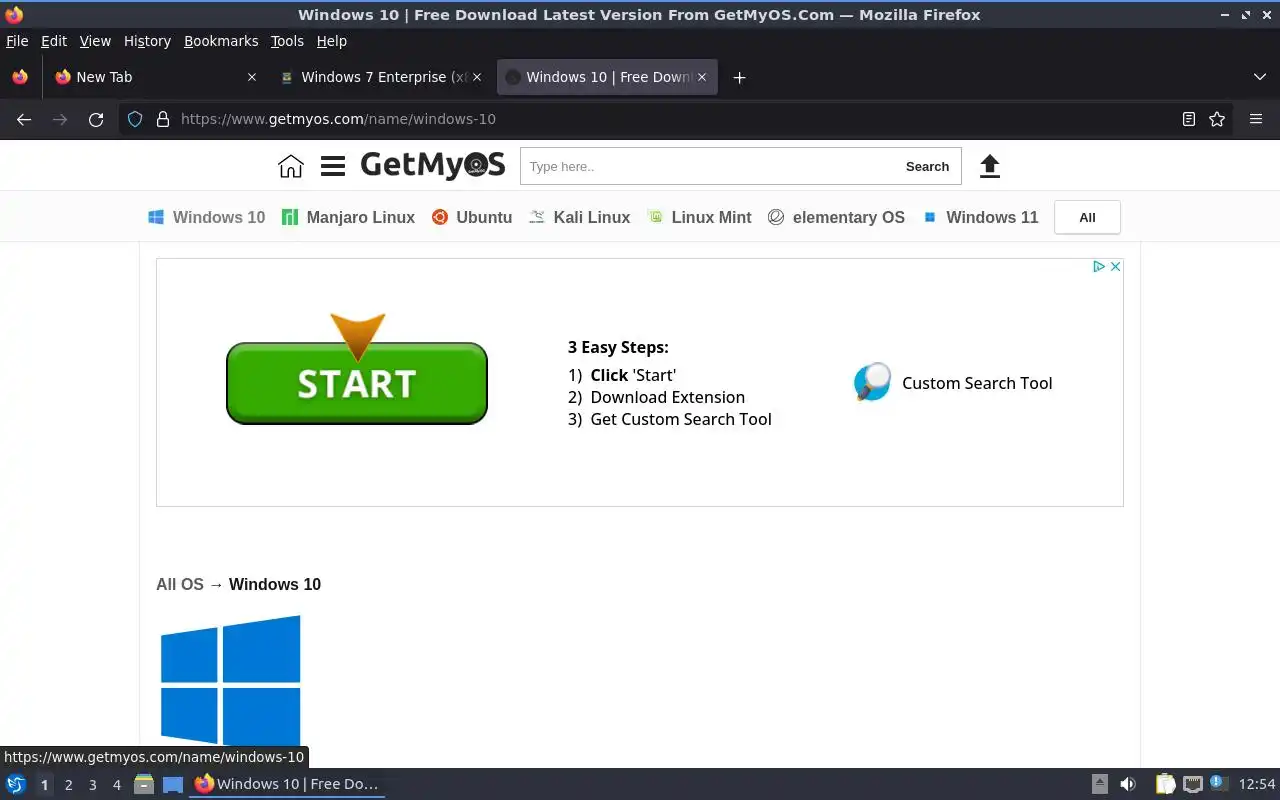Open the file manager icon in taskbar
Viewport: 1280px width, 800px height.
click(x=144, y=784)
